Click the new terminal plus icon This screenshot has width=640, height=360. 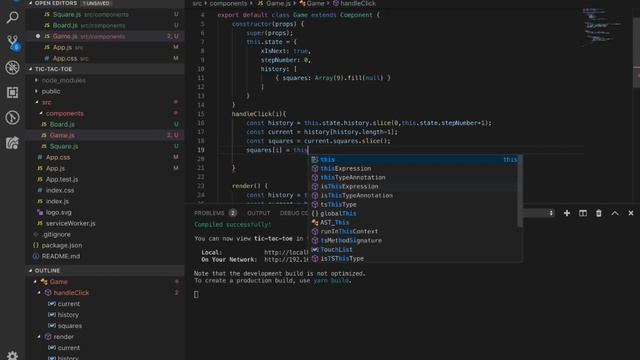click(567, 213)
